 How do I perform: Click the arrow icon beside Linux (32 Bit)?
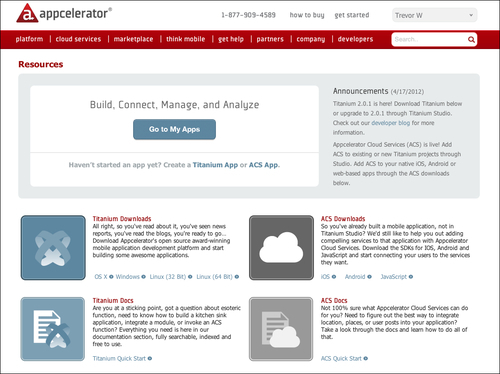click(x=190, y=277)
